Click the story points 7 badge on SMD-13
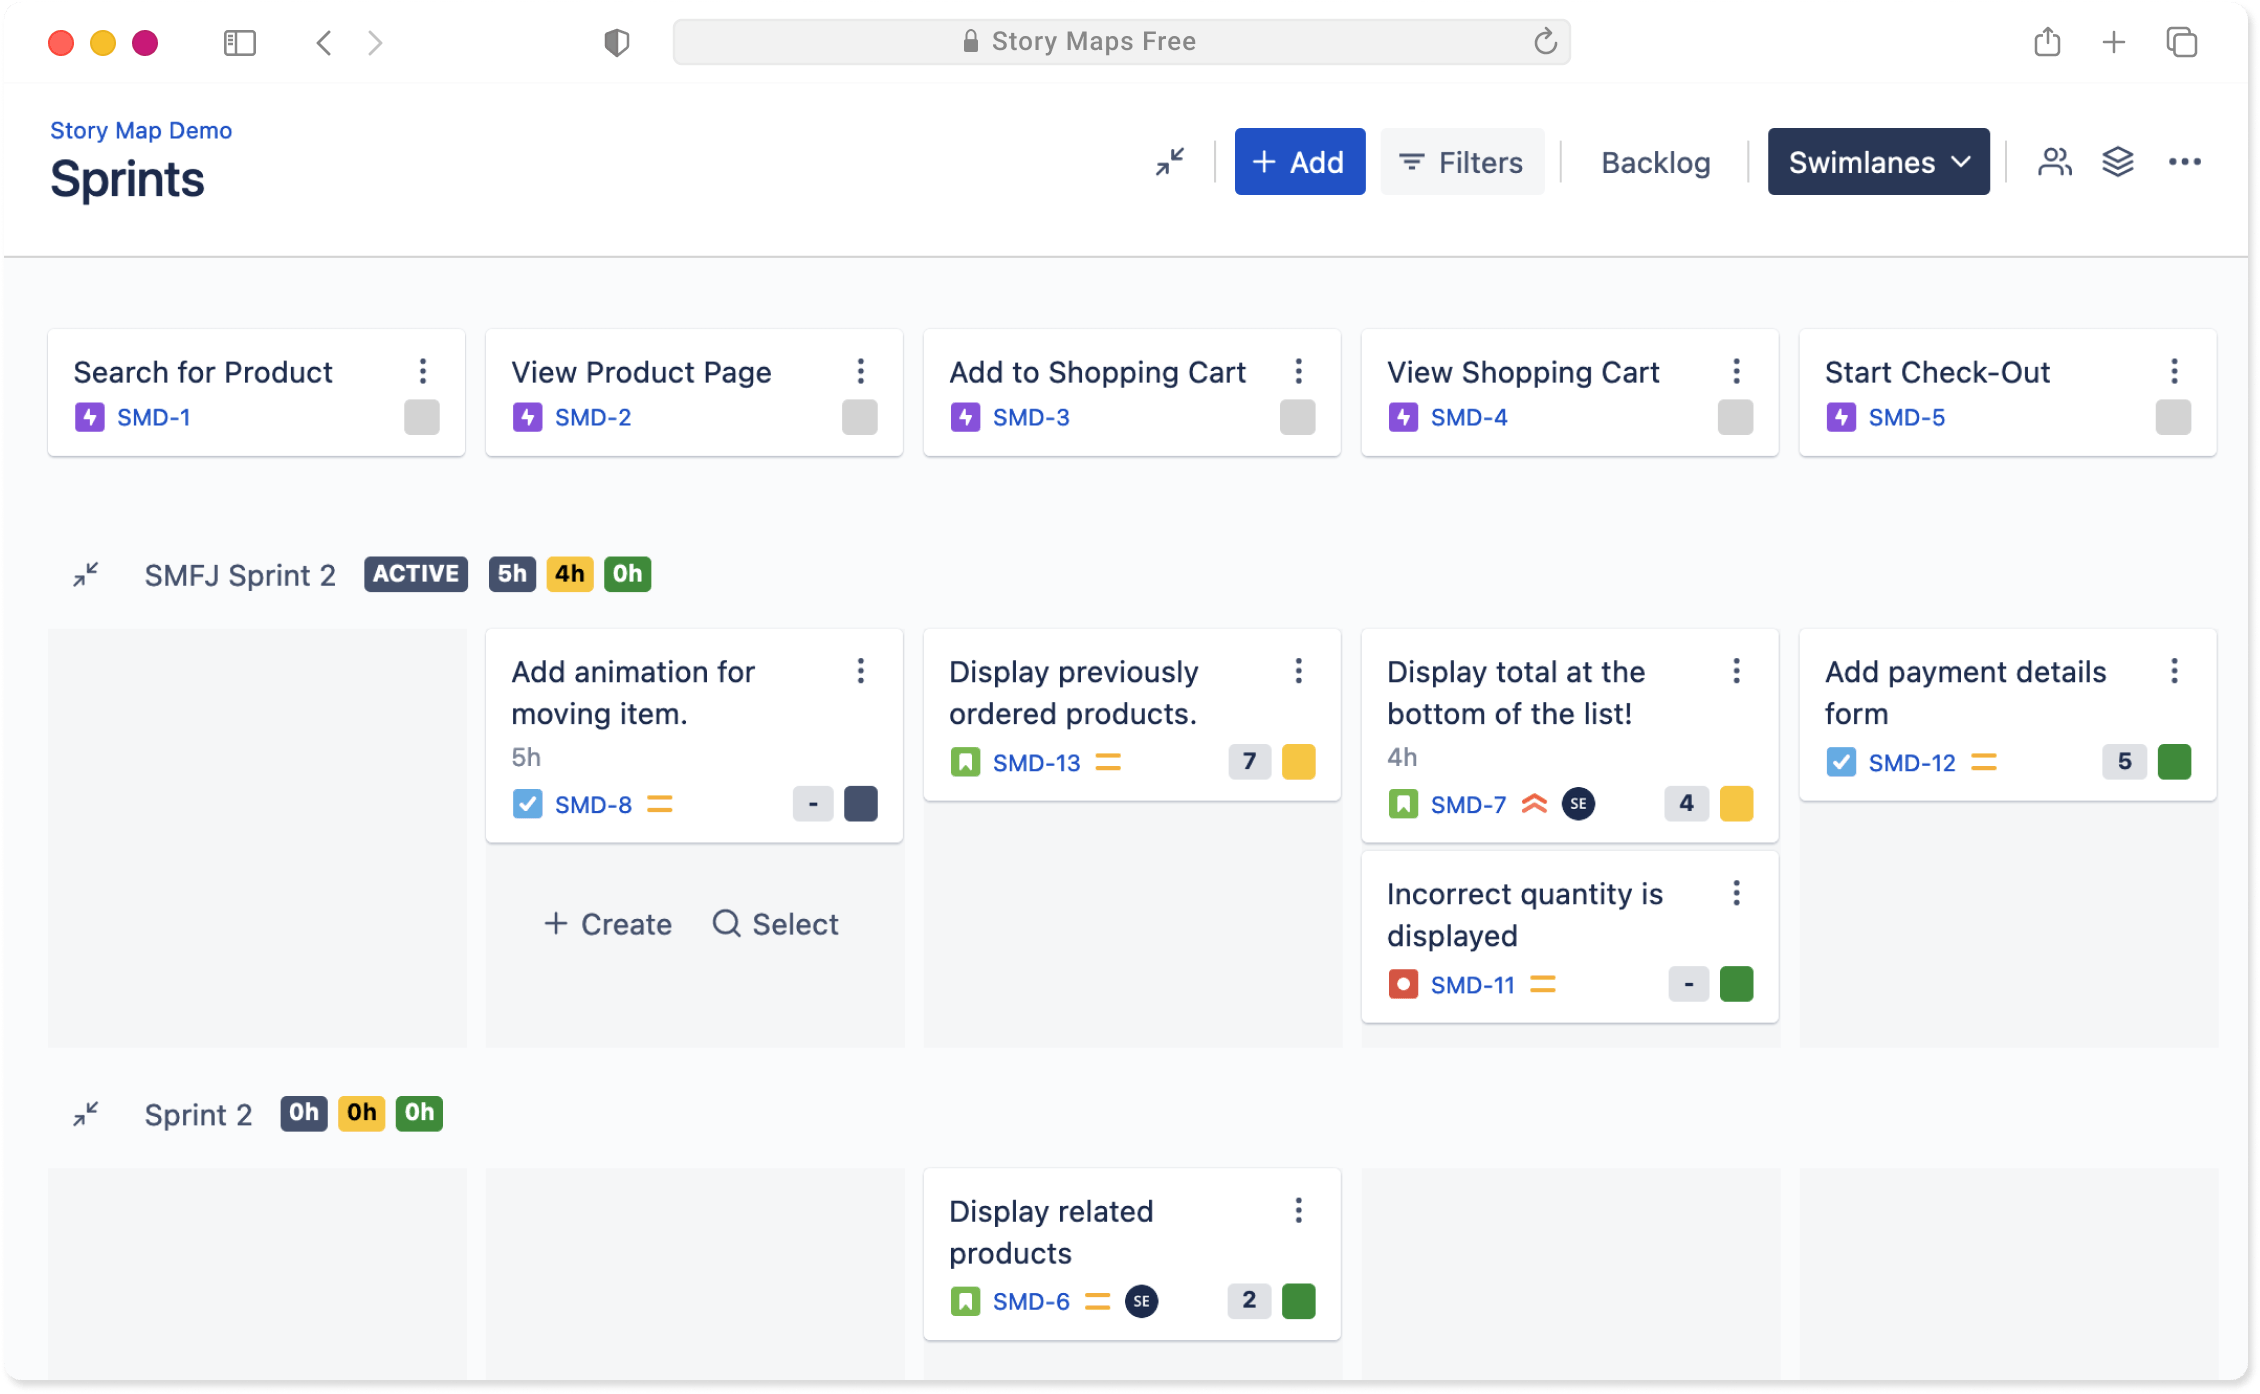The image size is (2260, 1394). pyautogui.click(x=1249, y=762)
